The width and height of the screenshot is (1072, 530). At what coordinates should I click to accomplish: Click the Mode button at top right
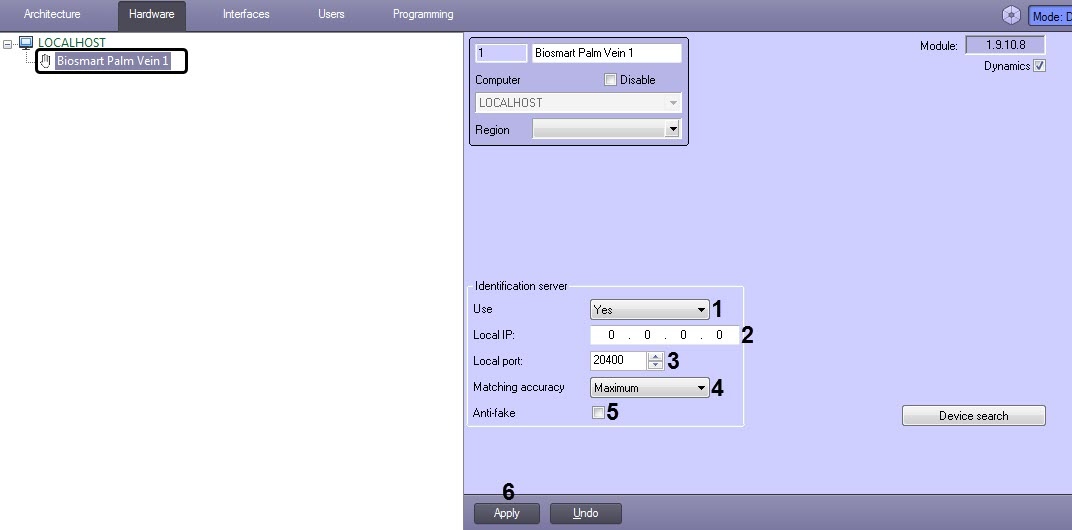coord(1050,16)
